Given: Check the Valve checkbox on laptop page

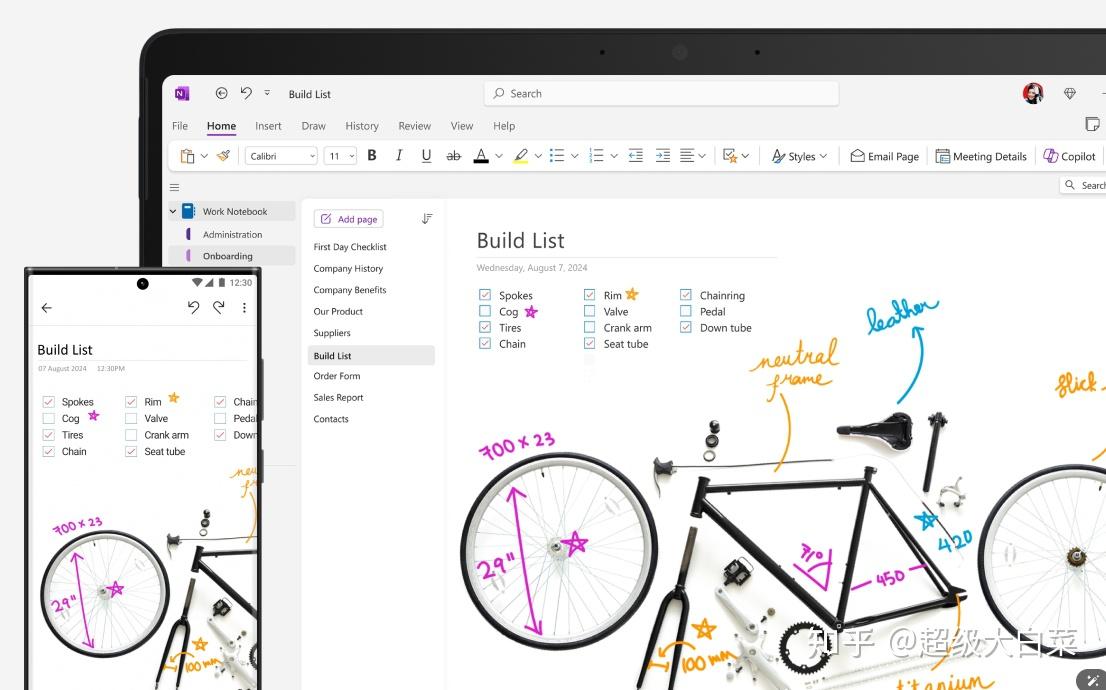Looking at the screenshot, I should pos(589,310).
